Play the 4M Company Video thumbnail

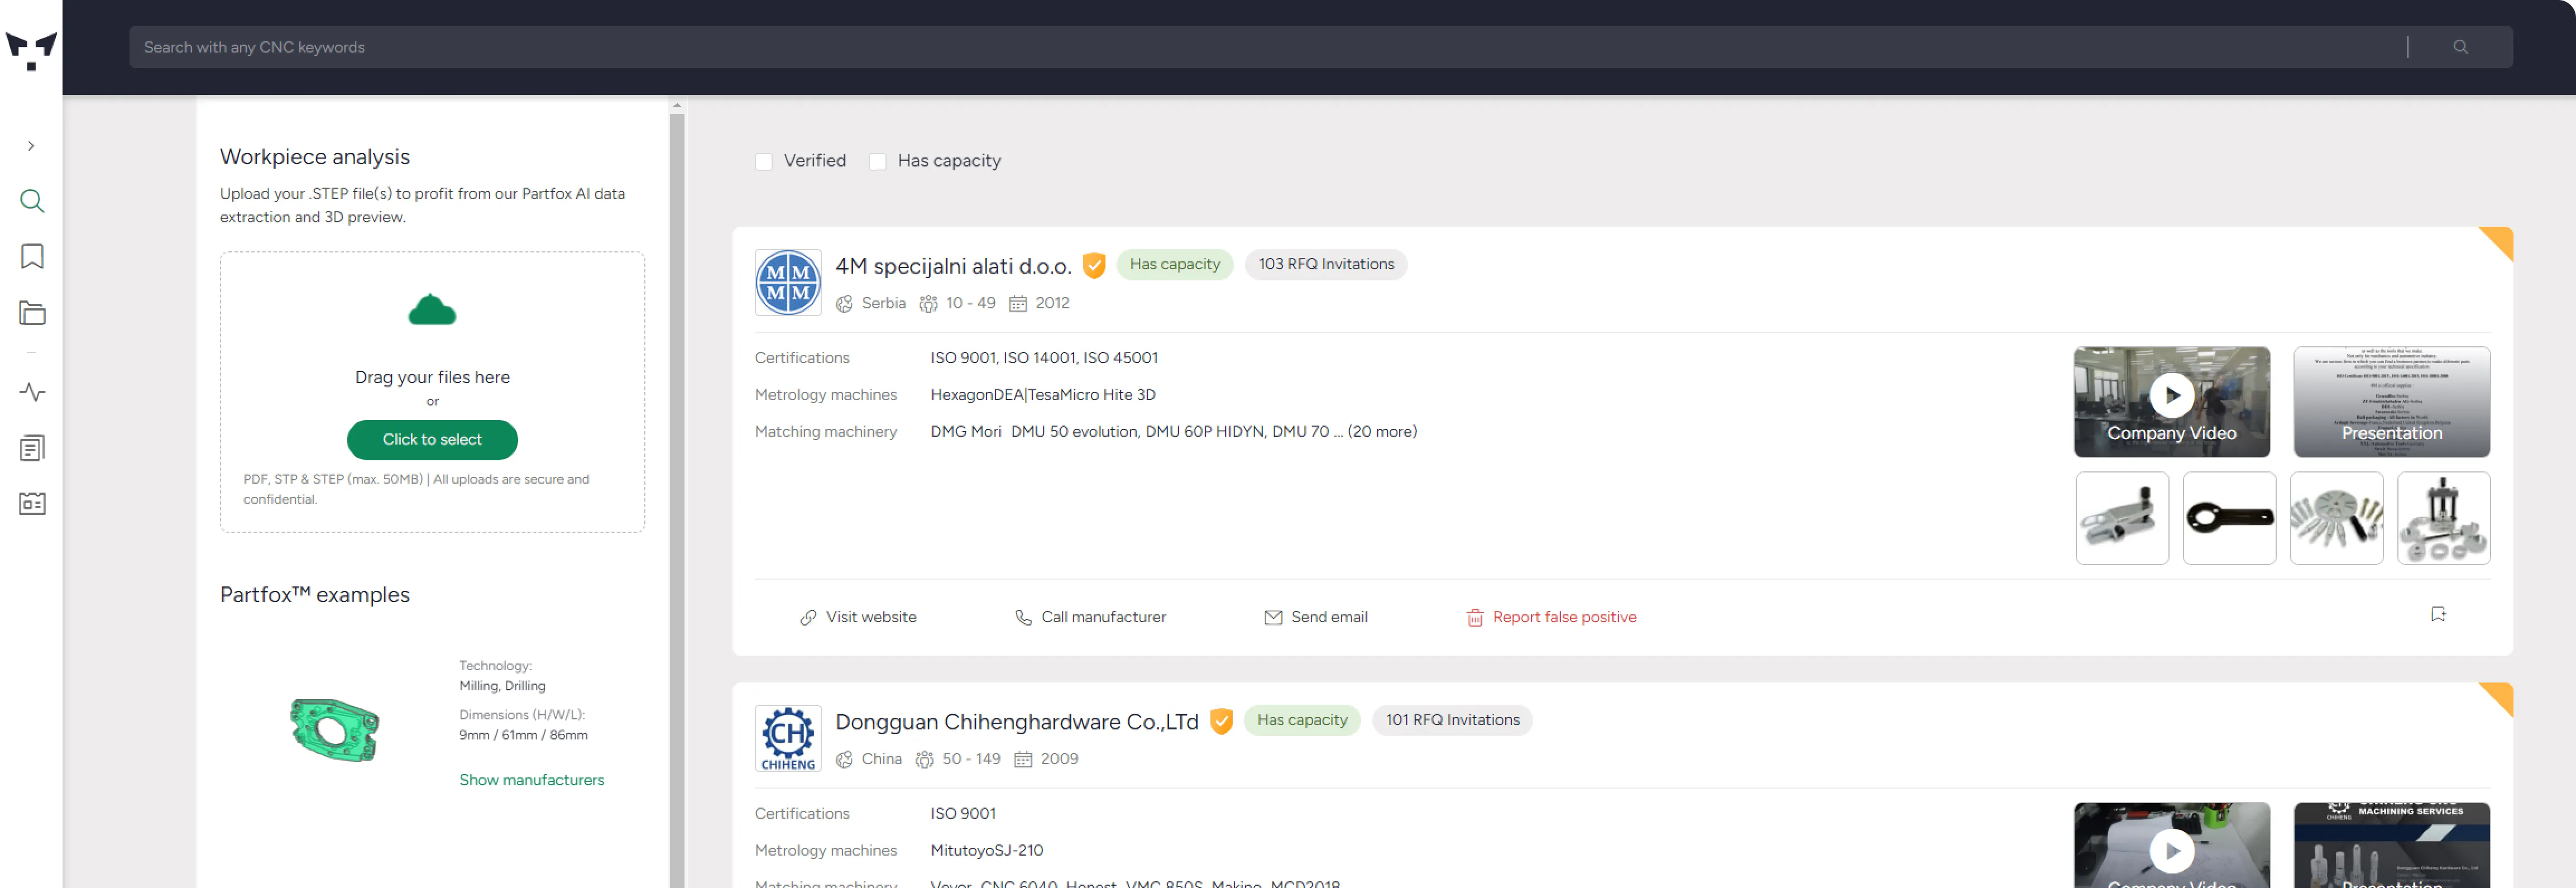[x=2171, y=396]
